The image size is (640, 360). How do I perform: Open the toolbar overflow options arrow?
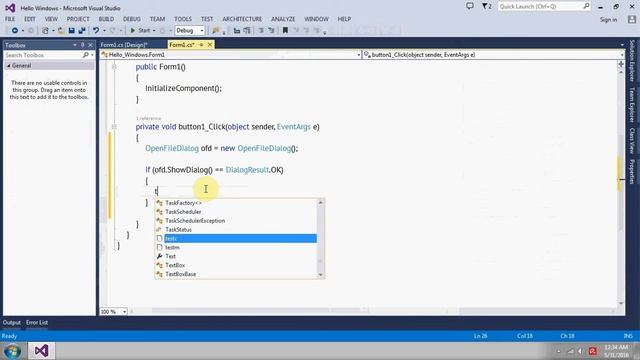coord(324,33)
